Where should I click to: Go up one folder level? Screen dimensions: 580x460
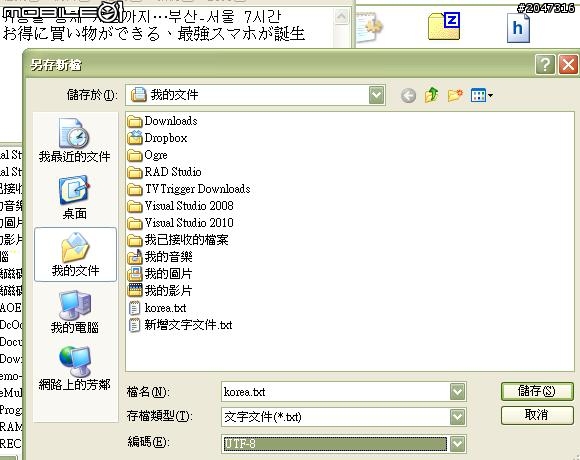(431, 95)
